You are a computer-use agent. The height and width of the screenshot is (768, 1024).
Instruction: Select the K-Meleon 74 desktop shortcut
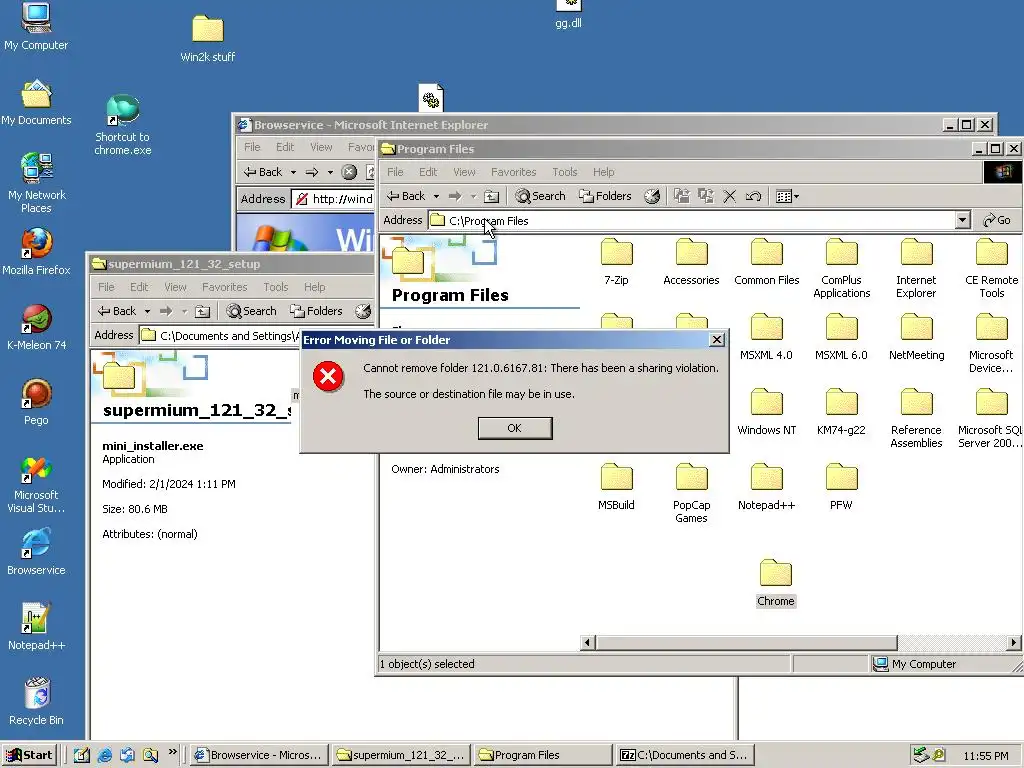pos(36,326)
